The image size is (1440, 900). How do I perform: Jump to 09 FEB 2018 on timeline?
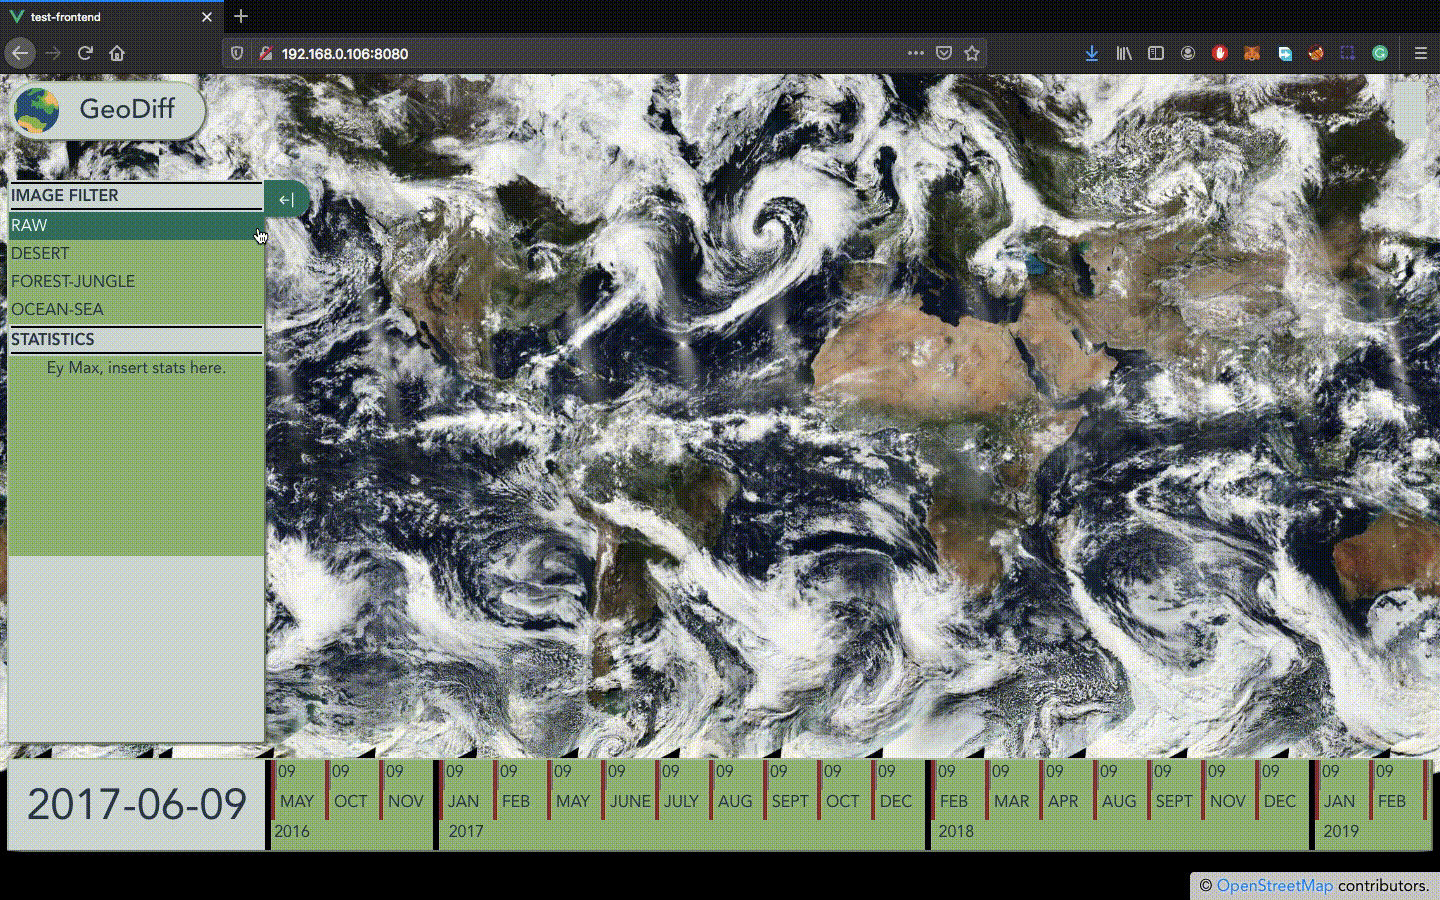[x=958, y=790]
